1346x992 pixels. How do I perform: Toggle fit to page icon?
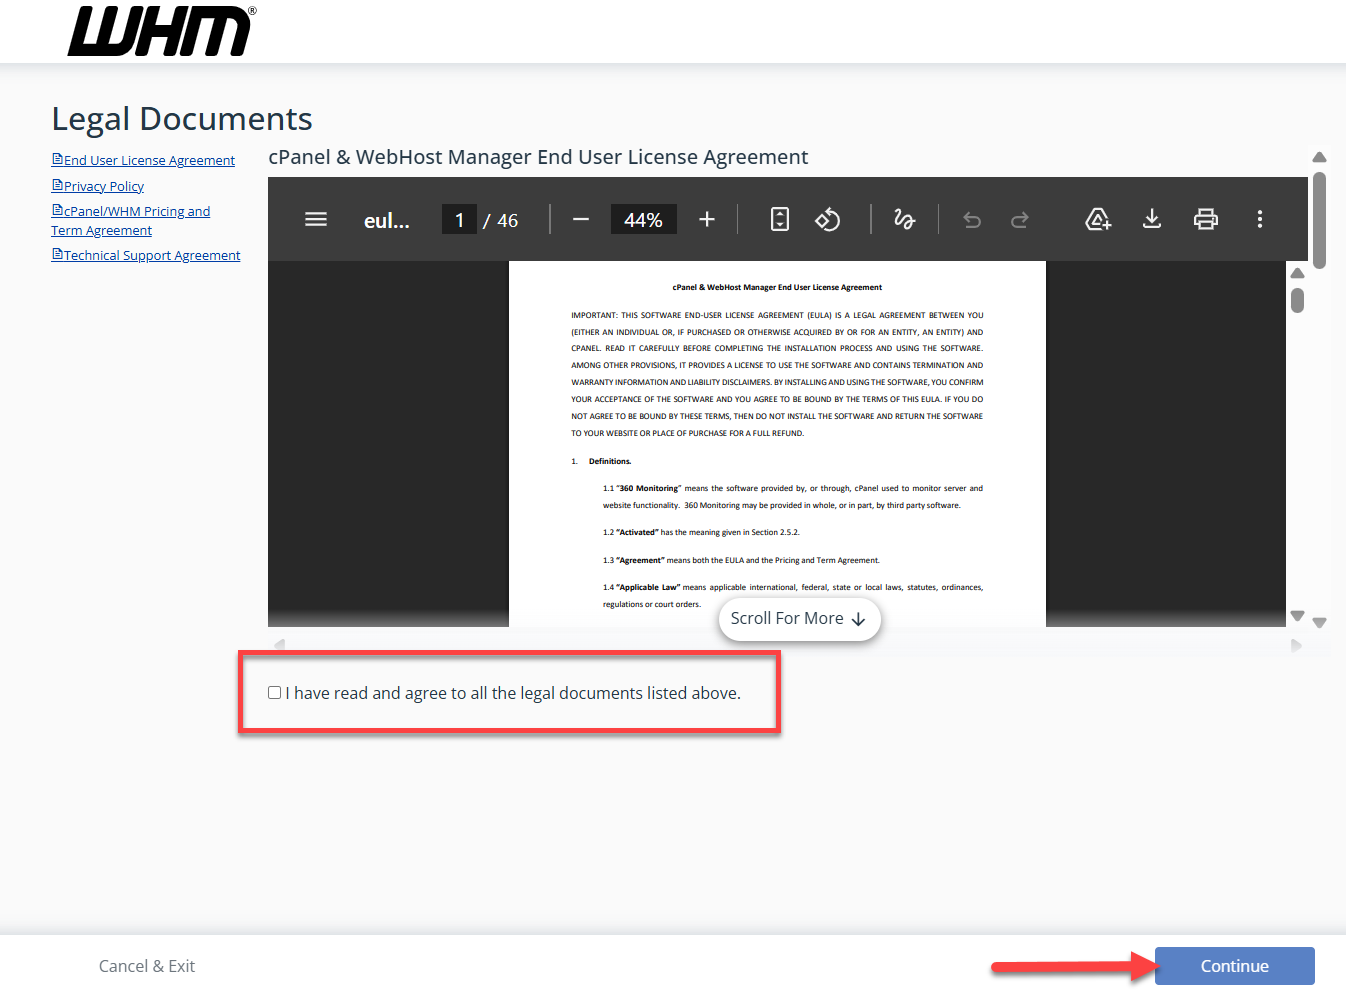click(x=780, y=219)
